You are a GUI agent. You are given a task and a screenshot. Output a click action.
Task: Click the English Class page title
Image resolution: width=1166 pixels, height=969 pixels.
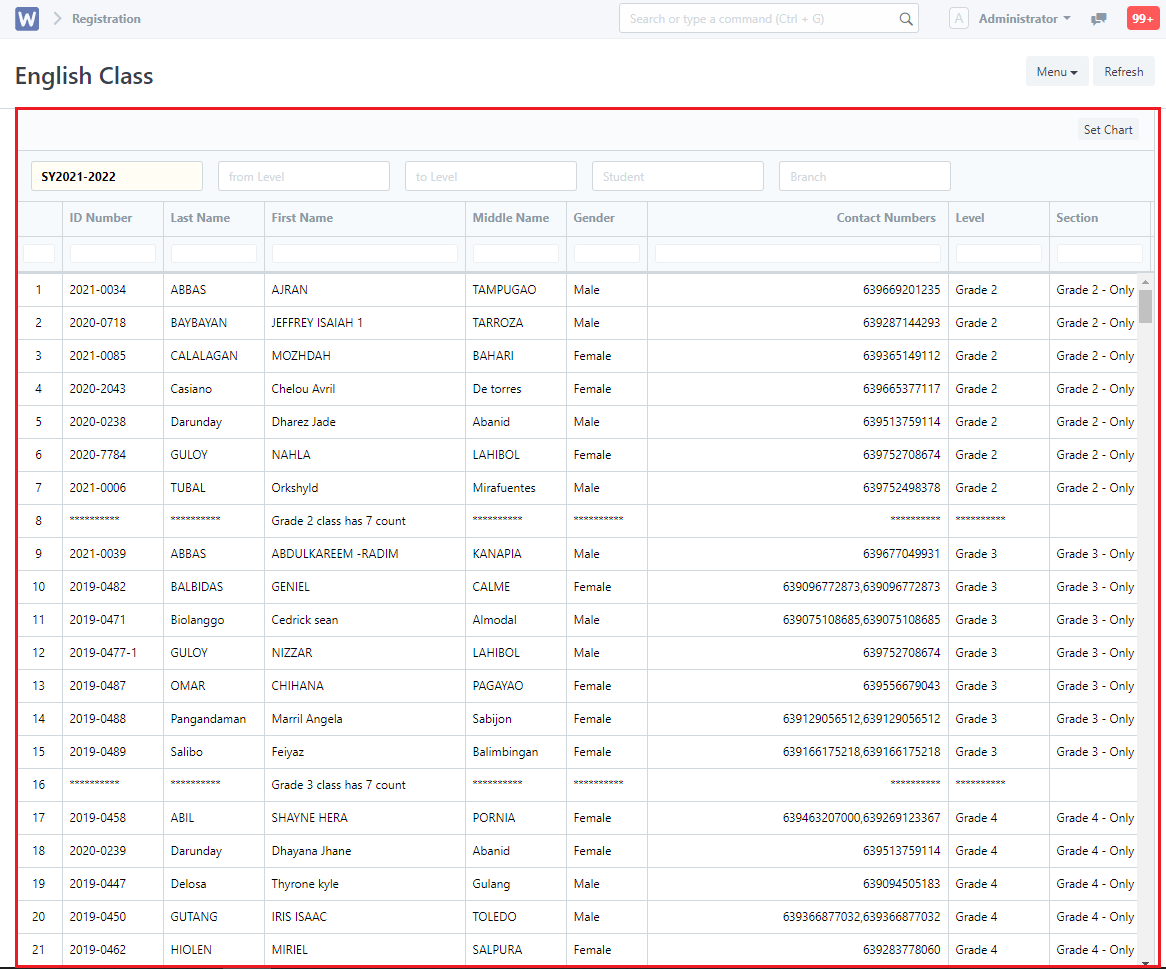click(84, 76)
